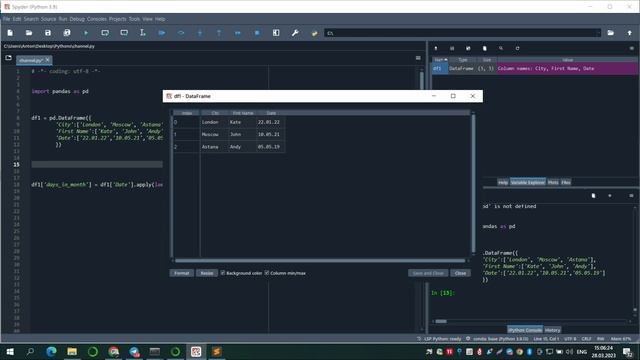Viewport: 640px width, 360px height.
Task: Search variables icon in Variable Explorer
Action: pos(501,48)
